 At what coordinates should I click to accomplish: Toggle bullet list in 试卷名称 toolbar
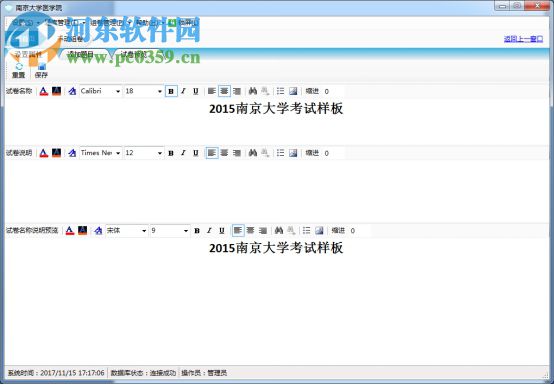(x=281, y=91)
